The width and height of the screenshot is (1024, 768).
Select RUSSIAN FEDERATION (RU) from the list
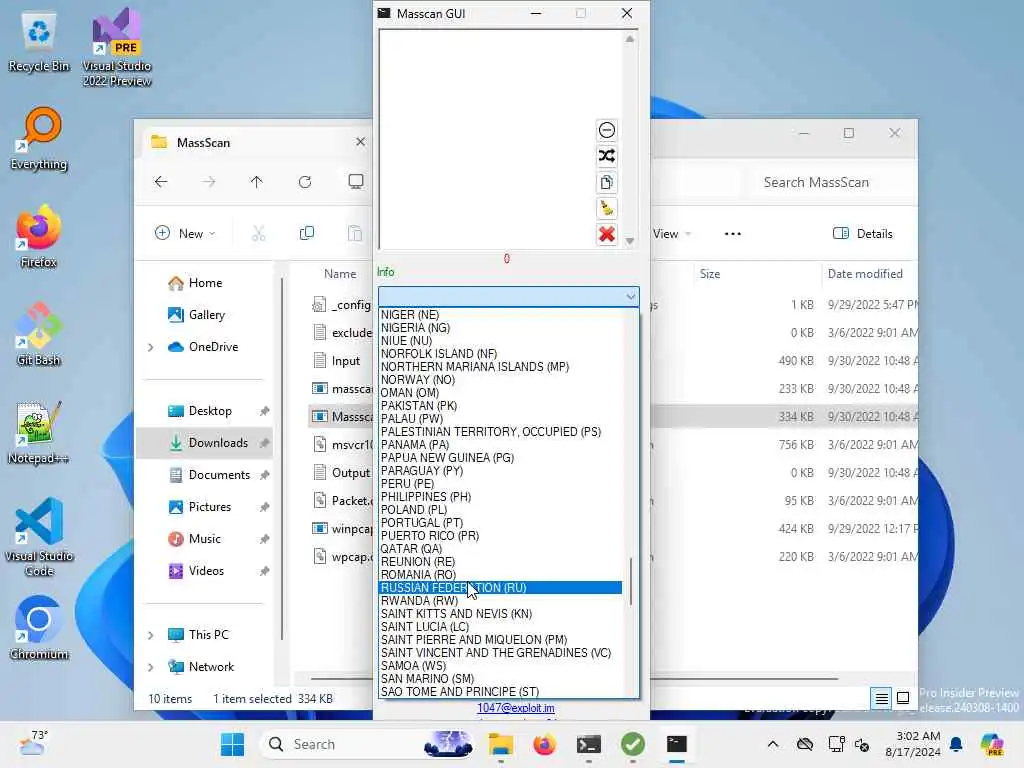coord(500,588)
